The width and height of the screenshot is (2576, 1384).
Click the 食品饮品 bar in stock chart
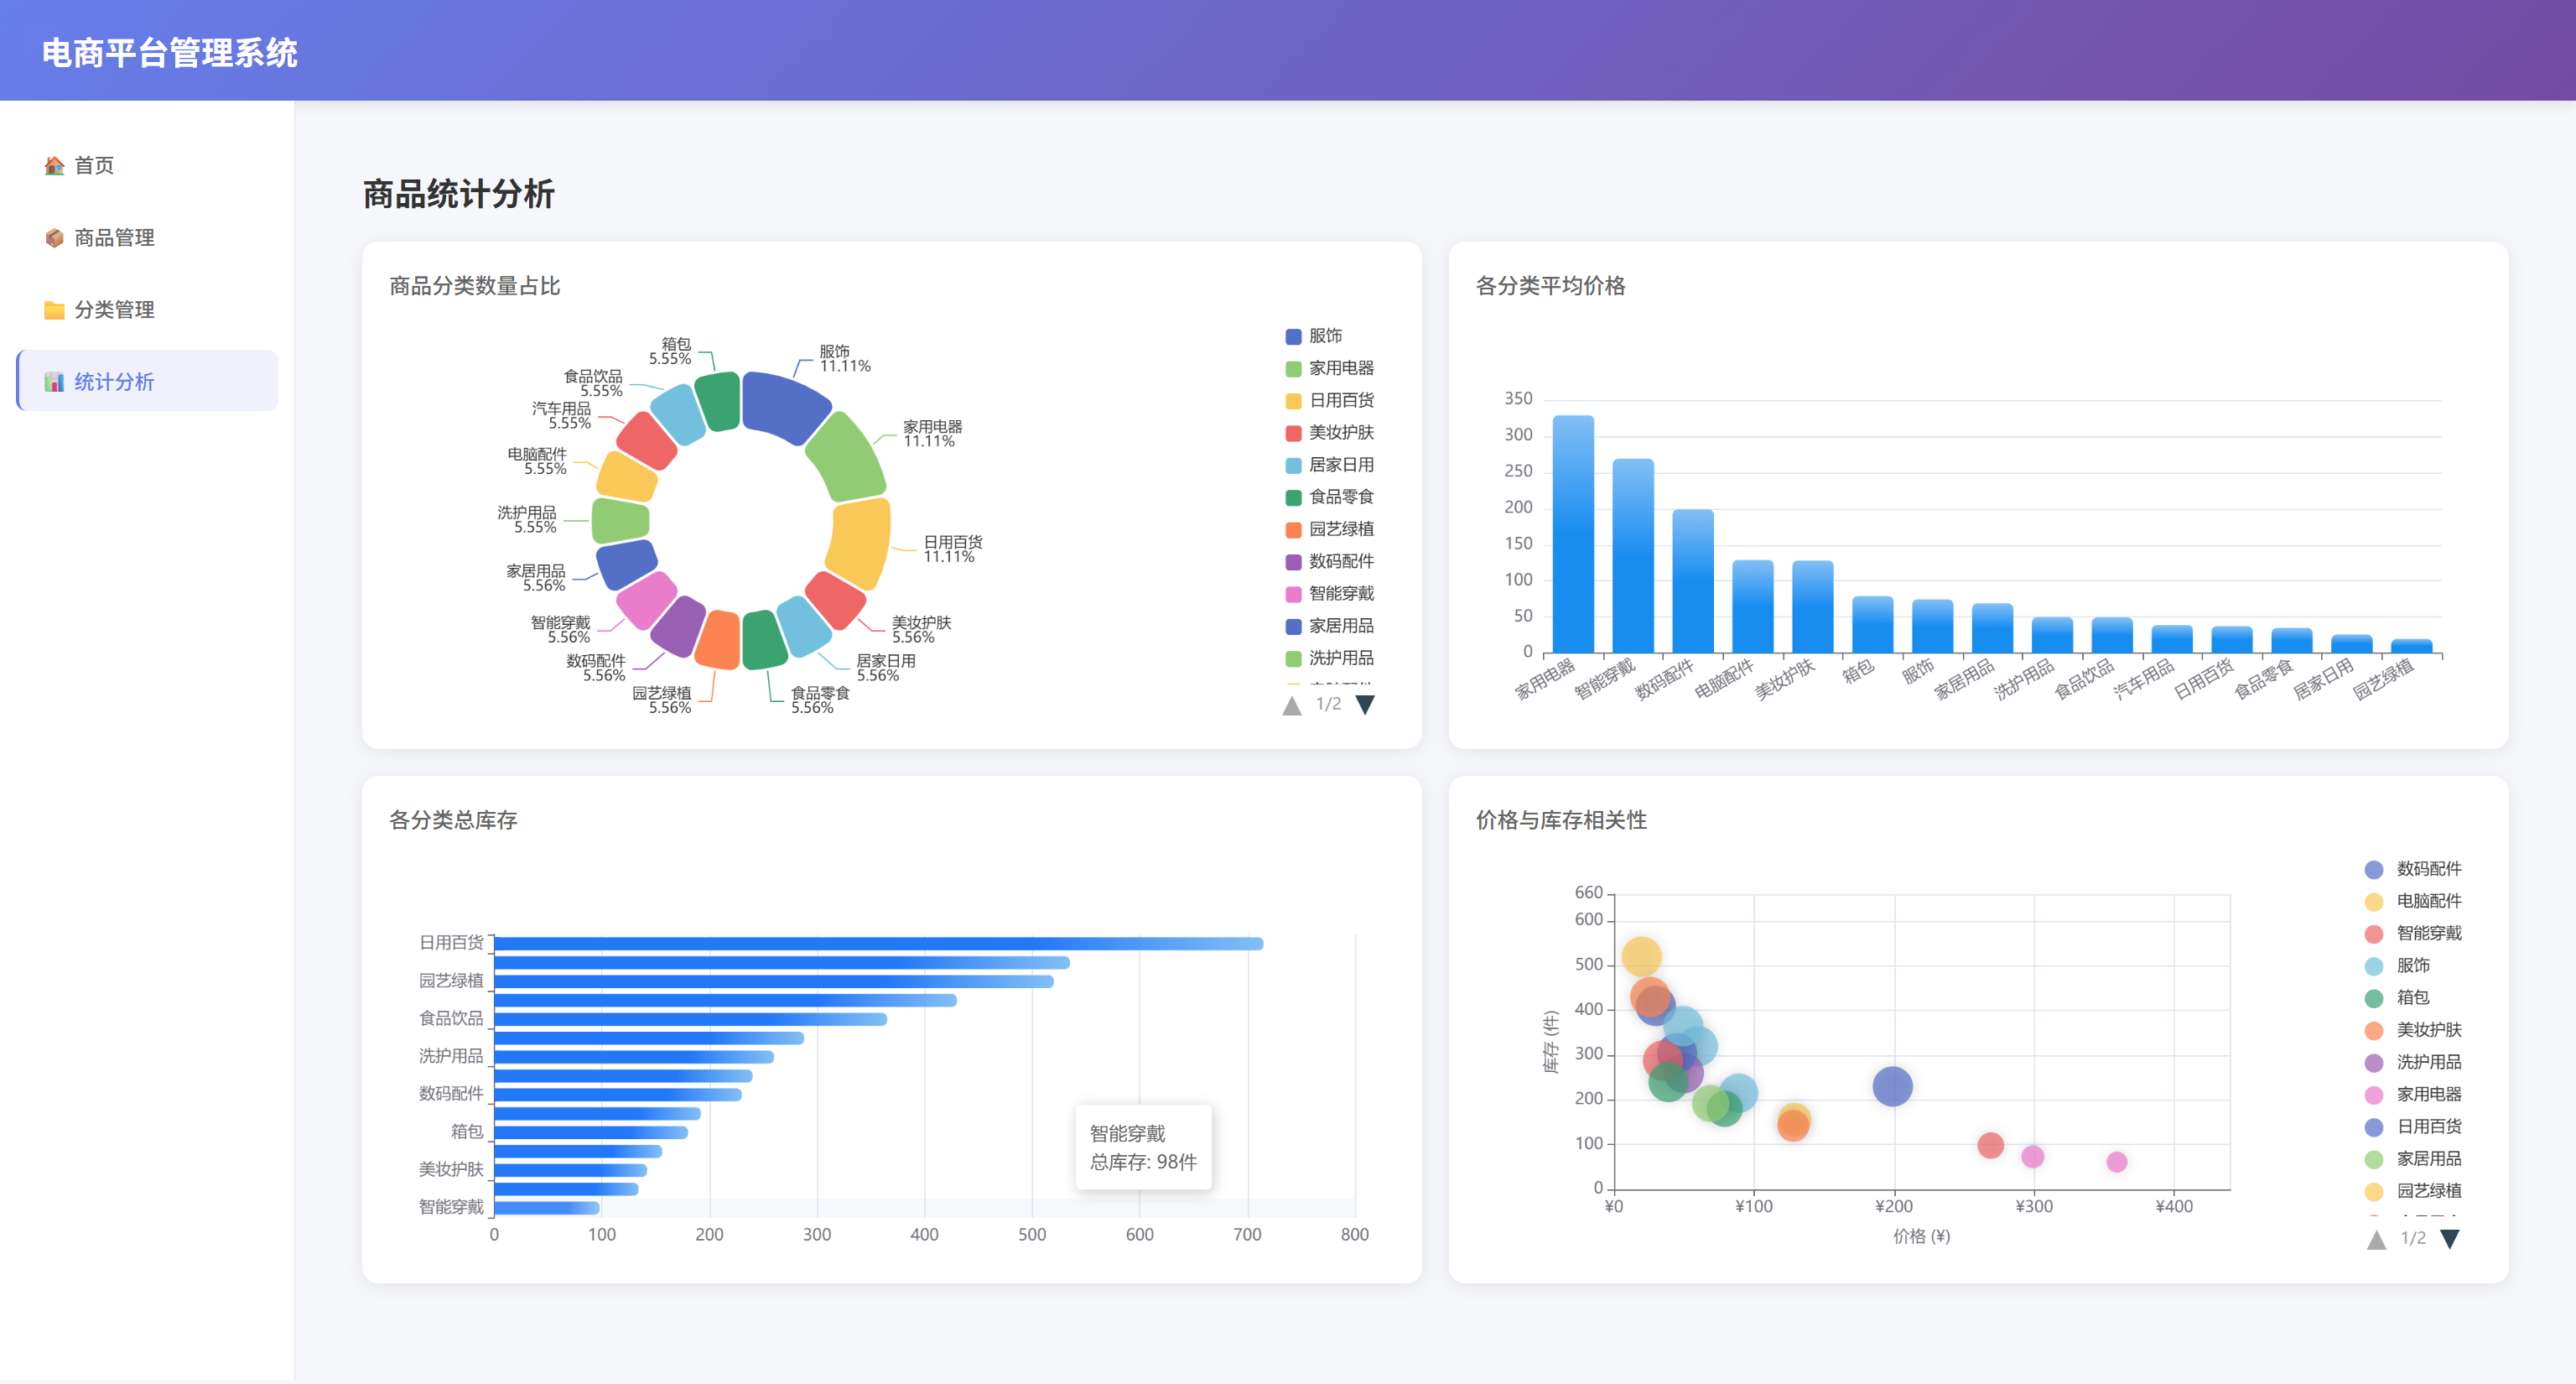[x=691, y=1020]
